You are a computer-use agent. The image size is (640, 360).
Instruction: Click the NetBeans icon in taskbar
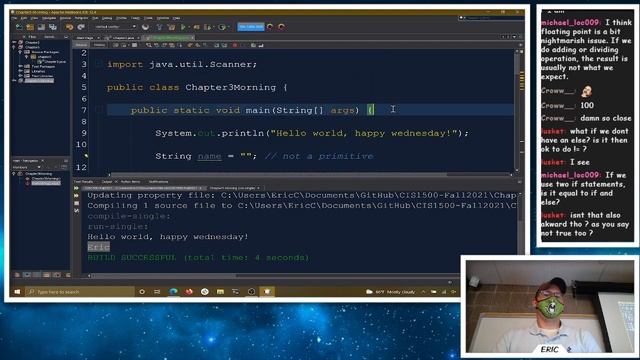coord(267,291)
